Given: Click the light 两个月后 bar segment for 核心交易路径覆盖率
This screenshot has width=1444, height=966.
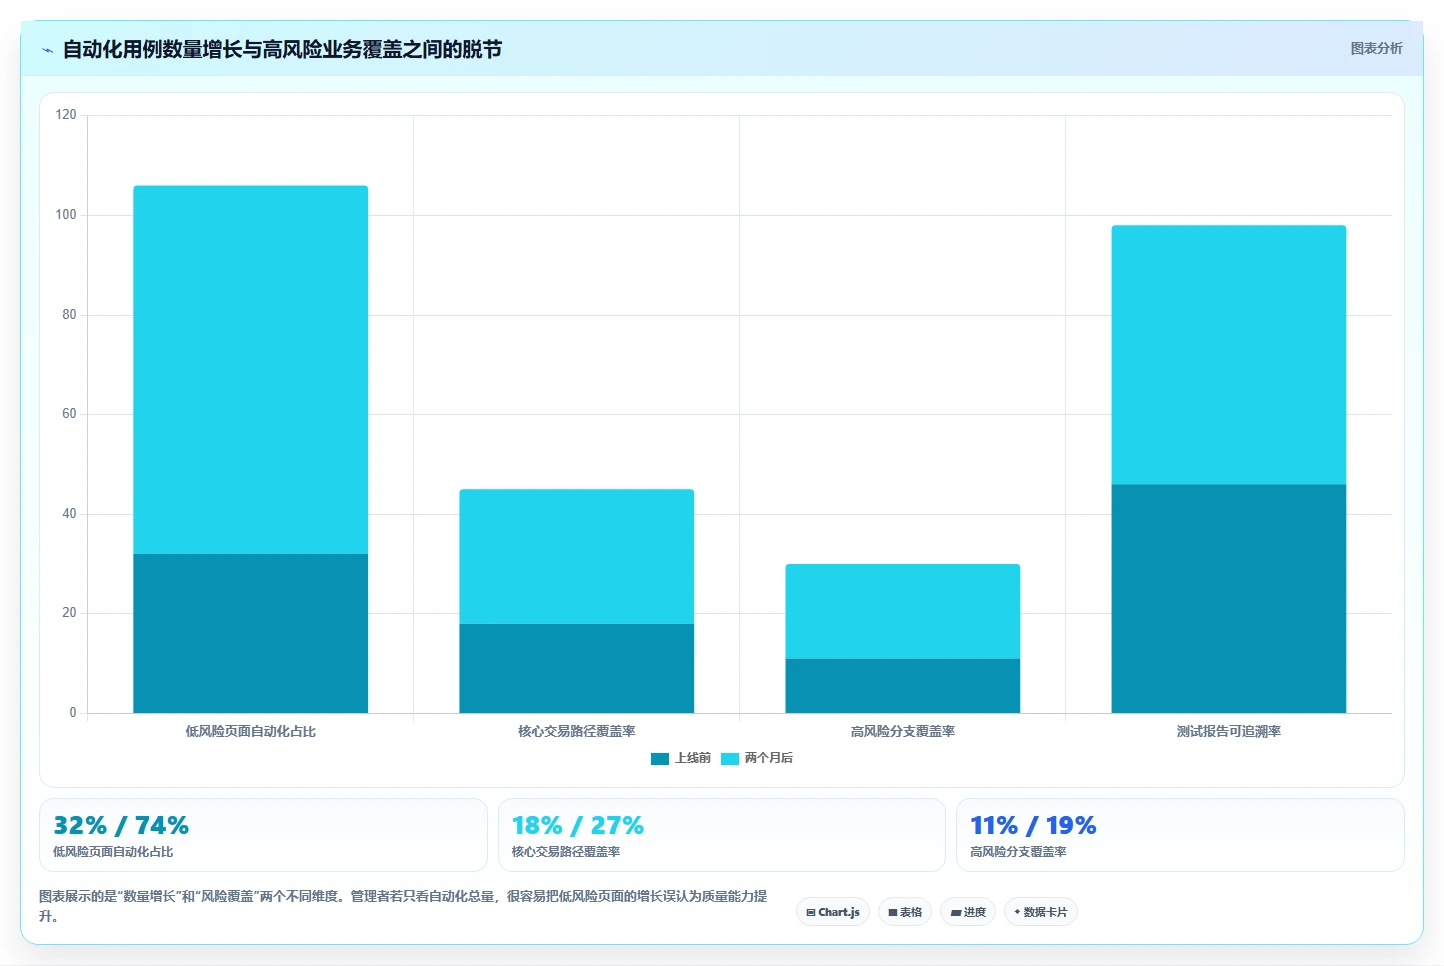Looking at the screenshot, I should (x=576, y=557).
